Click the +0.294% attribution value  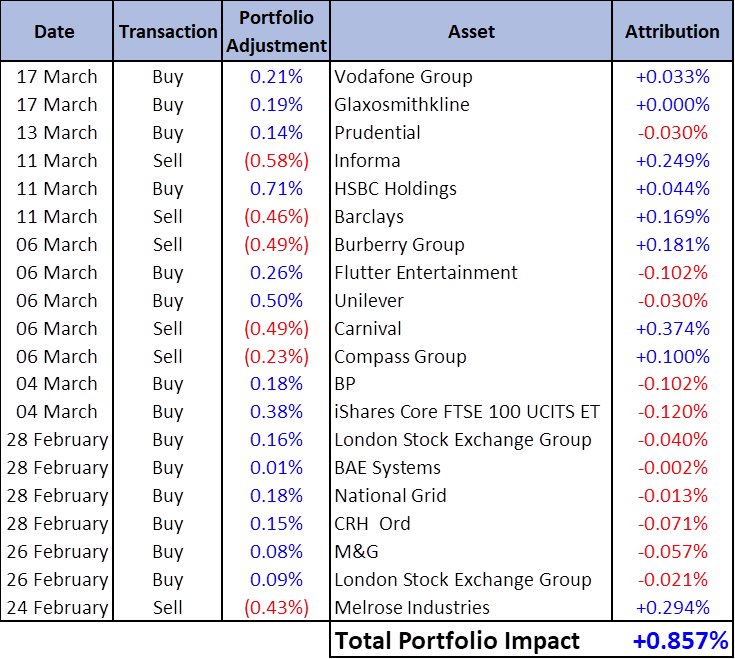673,608
